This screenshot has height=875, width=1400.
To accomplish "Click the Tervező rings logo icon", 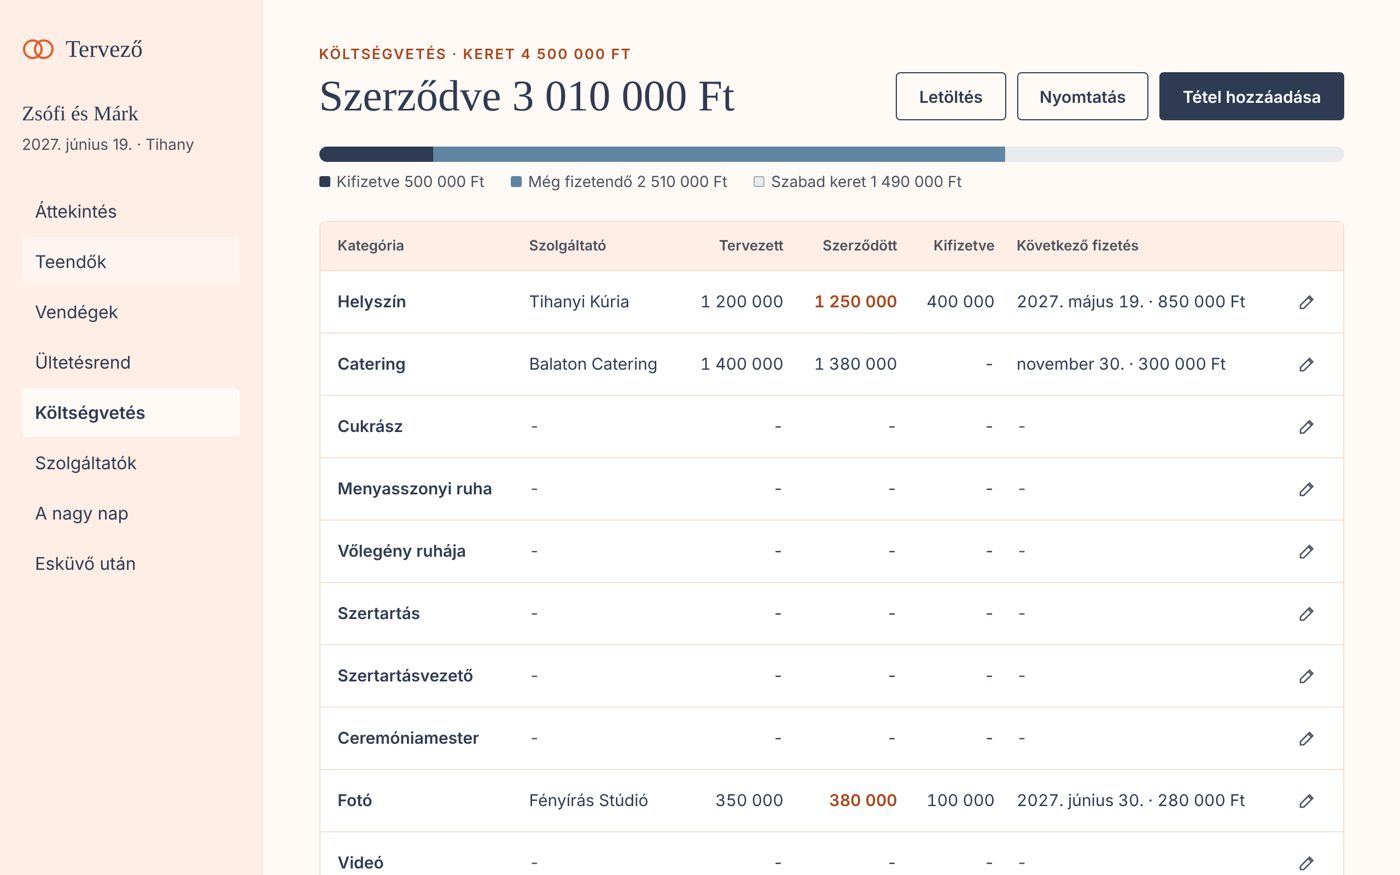I will pyautogui.click(x=38, y=49).
